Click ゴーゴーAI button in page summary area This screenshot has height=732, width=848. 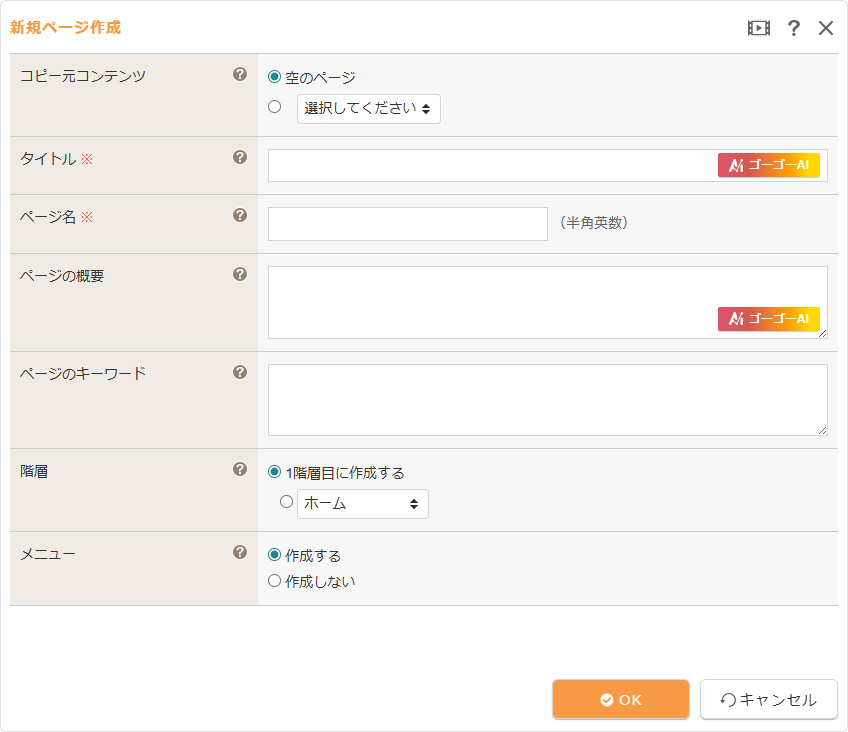[768, 319]
